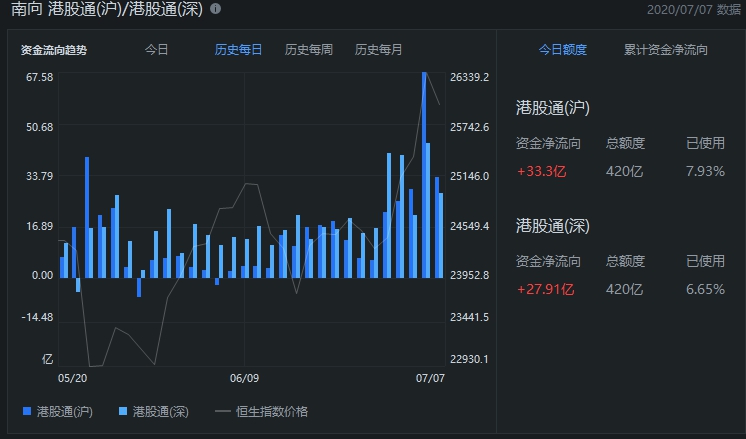
Task: Switch to 累计资金净流向 tab
Action: 666,49
